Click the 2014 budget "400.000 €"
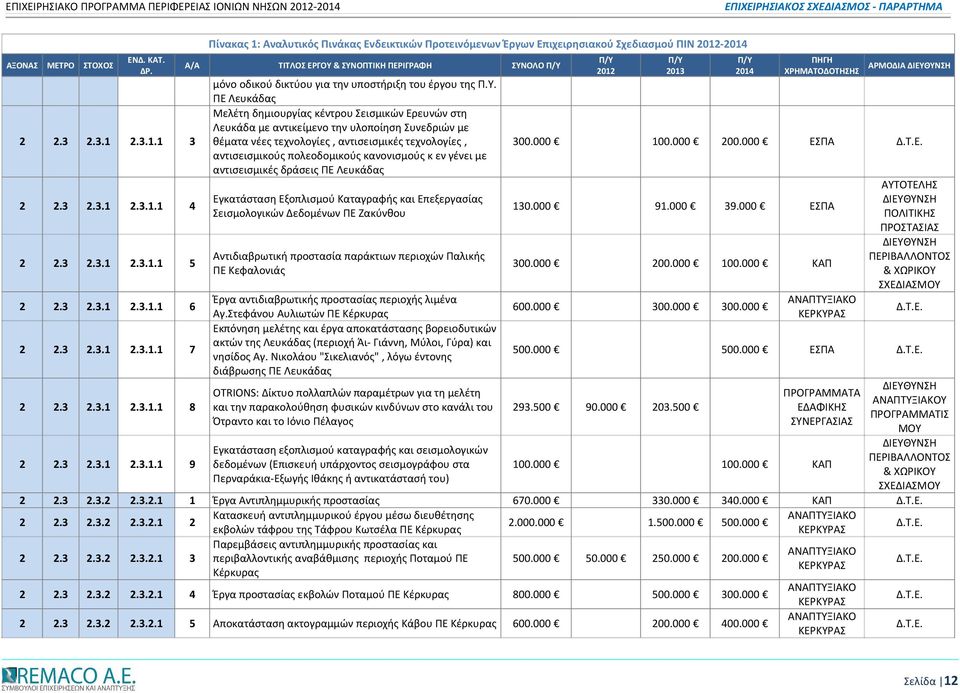 click(744, 624)
